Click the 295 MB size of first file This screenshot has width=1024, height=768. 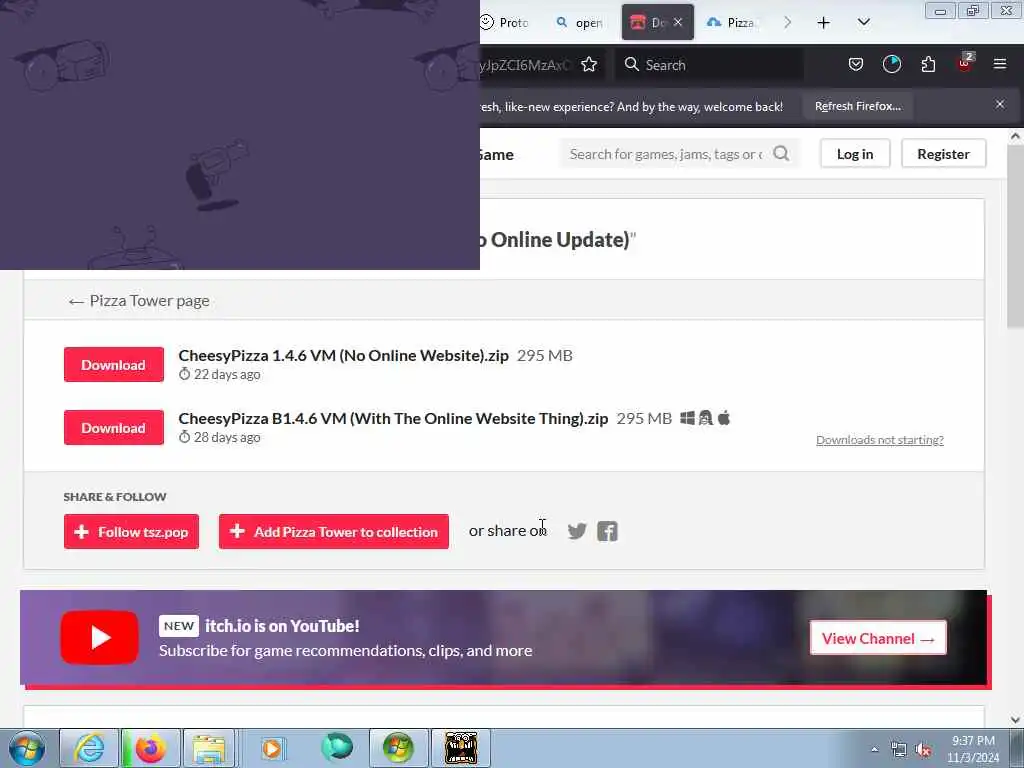545,356
